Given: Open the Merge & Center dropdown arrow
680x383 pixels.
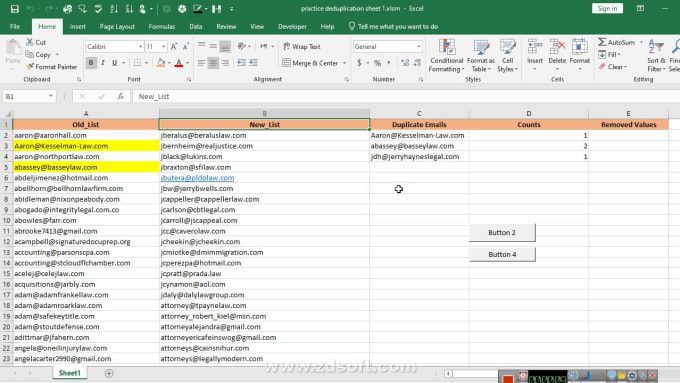Looking at the screenshot, I should pyautogui.click(x=344, y=63).
